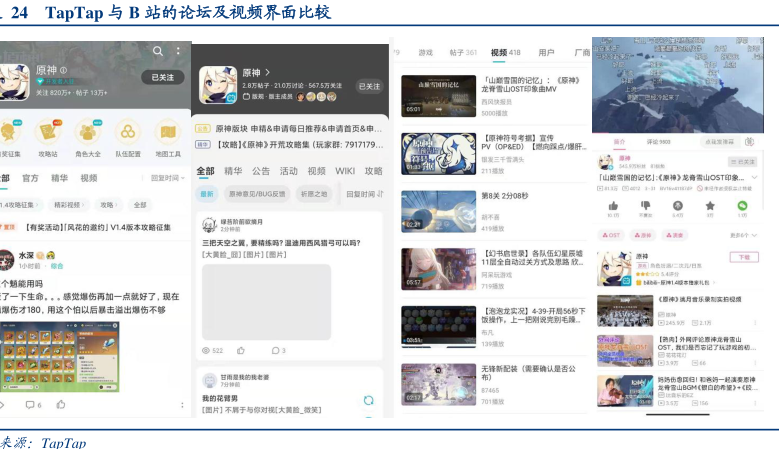The height and width of the screenshot is (449, 779).
Task: Favorite the video using the star icon
Action: (x=709, y=206)
